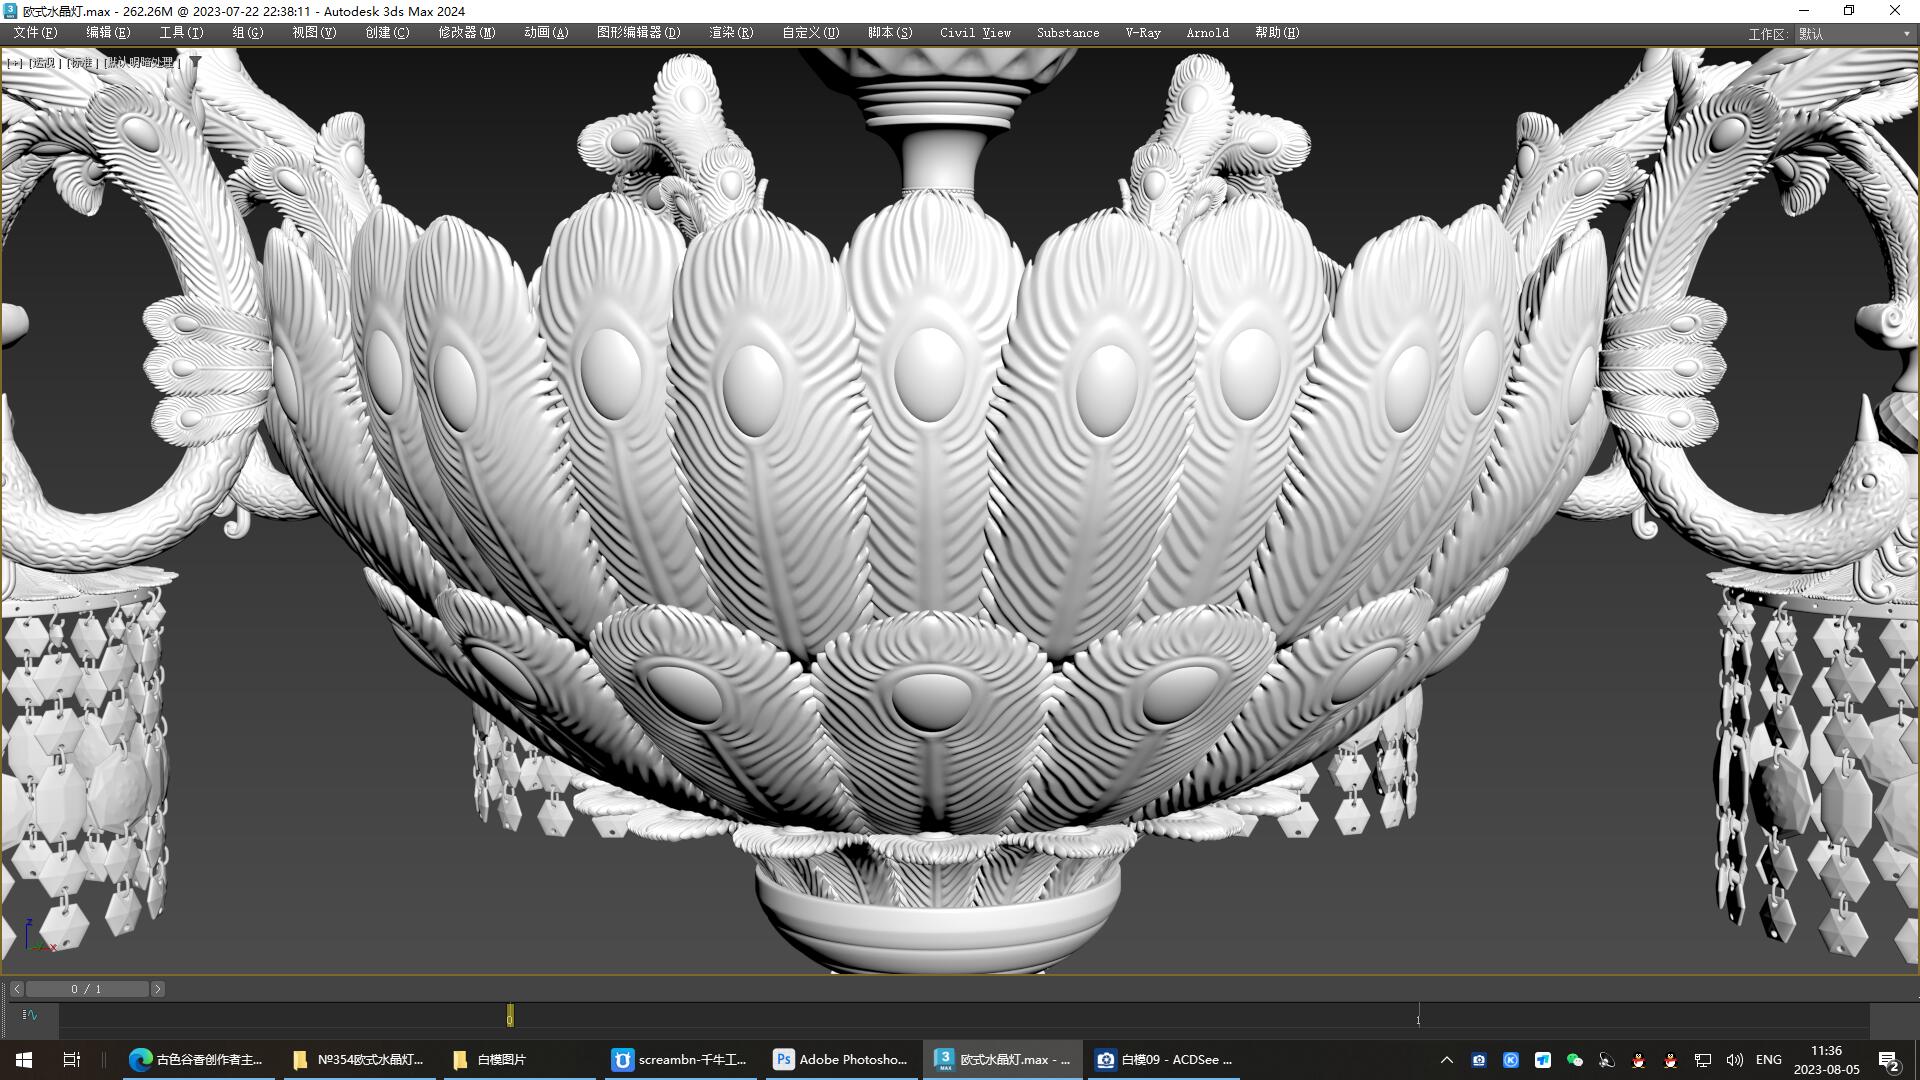Click the next frame arrow button
The image size is (1920, 1080).
click(157, 988)
